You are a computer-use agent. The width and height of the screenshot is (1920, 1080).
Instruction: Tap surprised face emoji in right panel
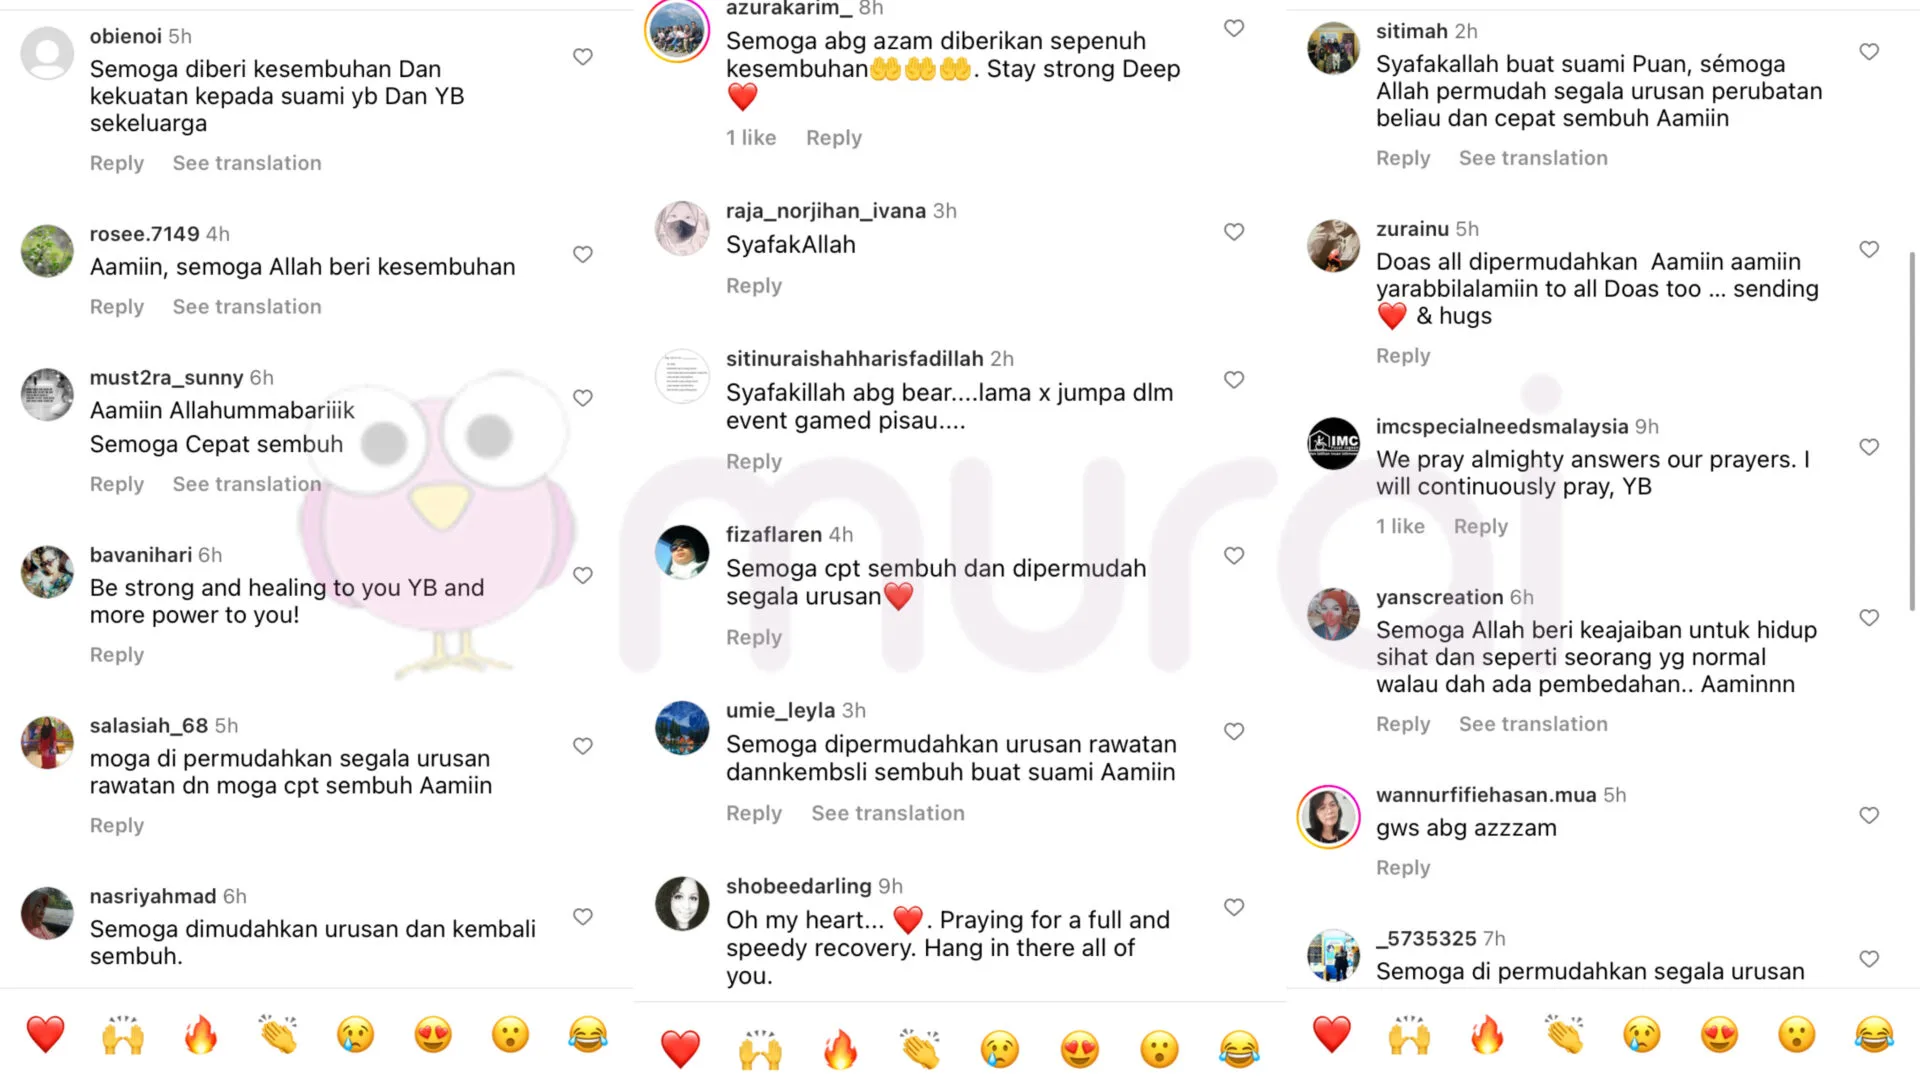click(1797, 1034)
